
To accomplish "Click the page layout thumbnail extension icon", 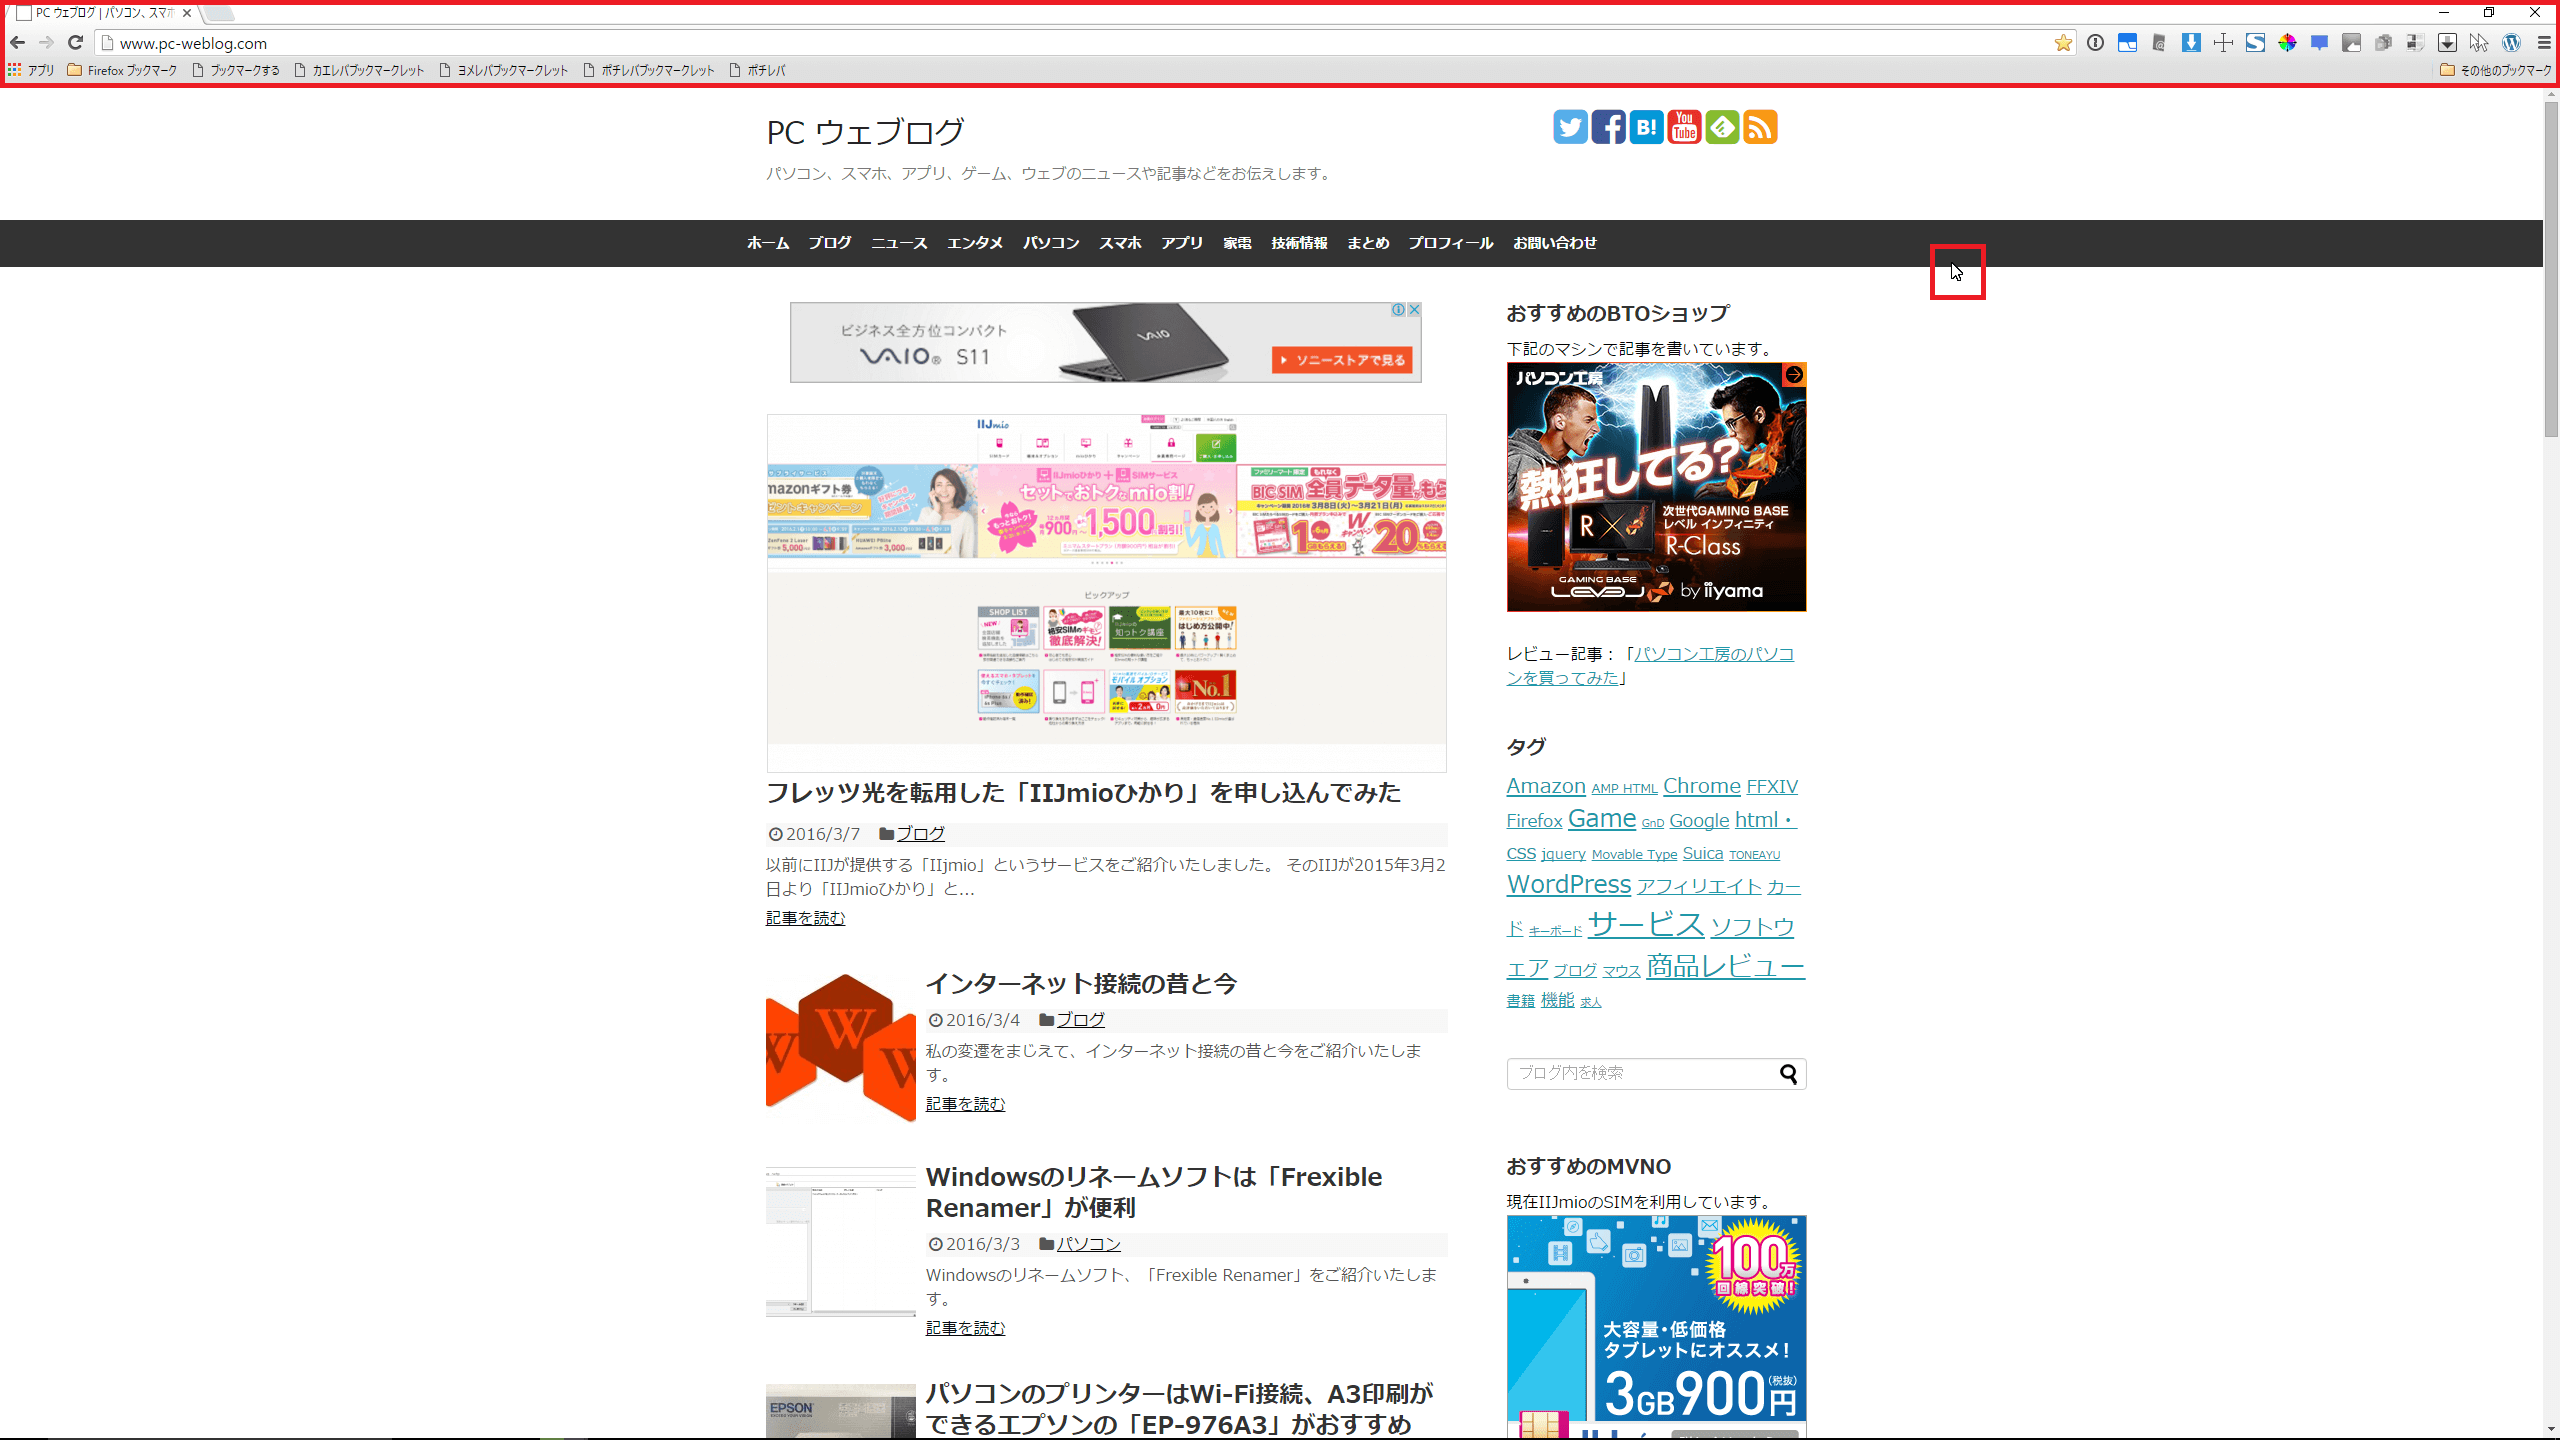I will click(x=2415, y=43).
